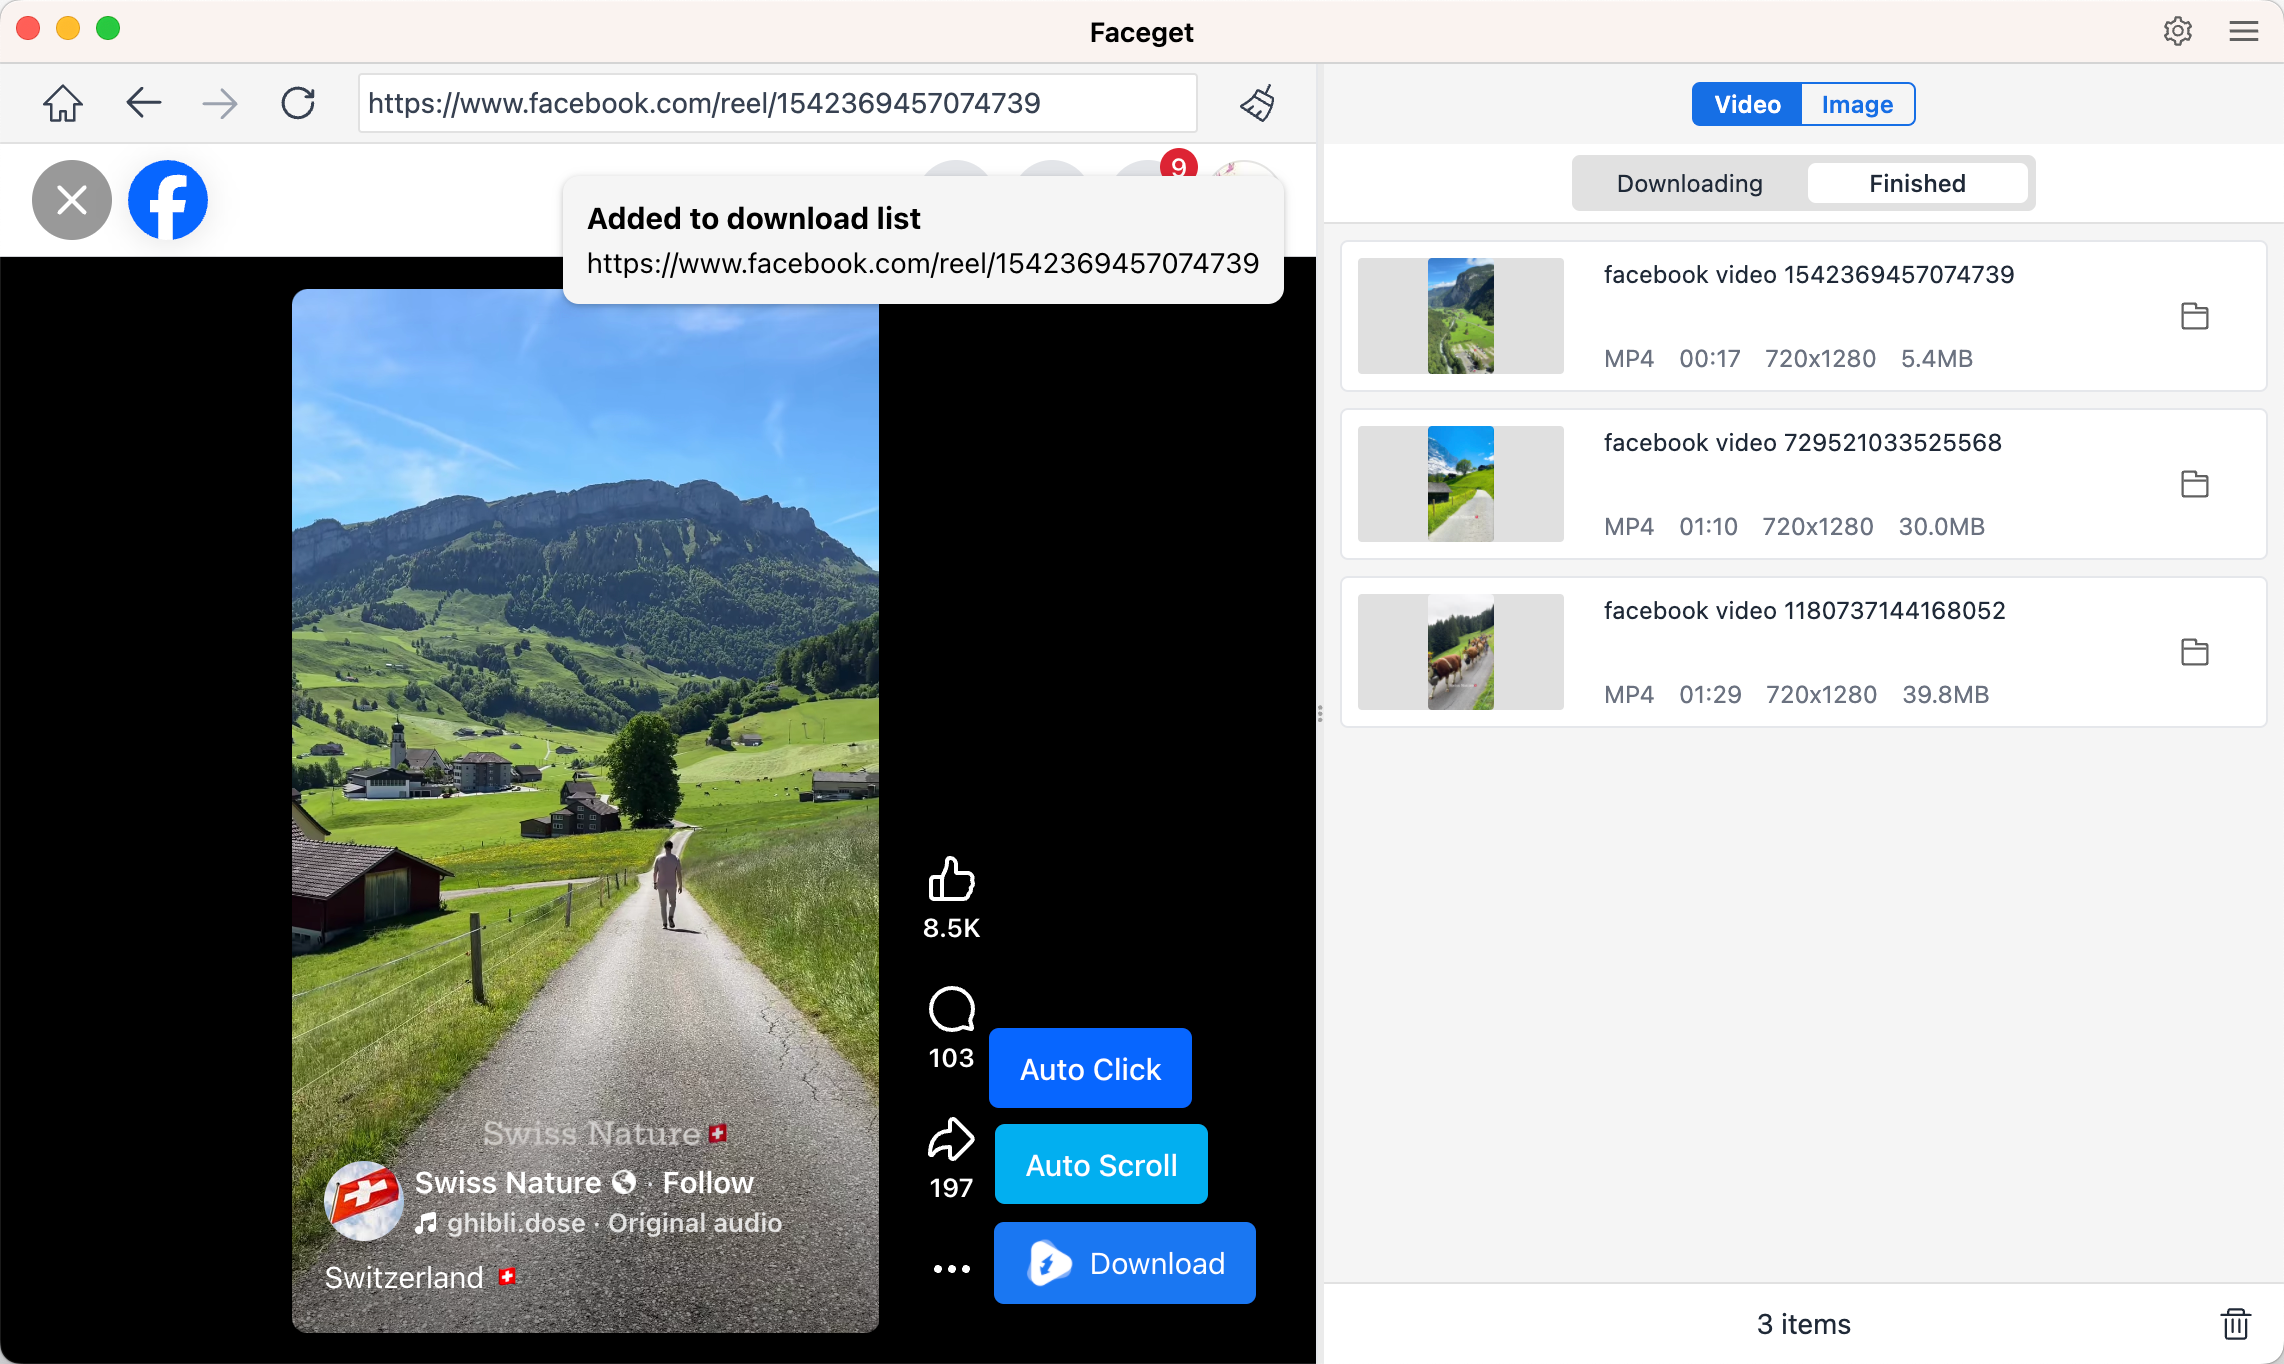Open folder for facebook video 1542369457074739
The image size is (2284, 1364).
(2195, 316)
